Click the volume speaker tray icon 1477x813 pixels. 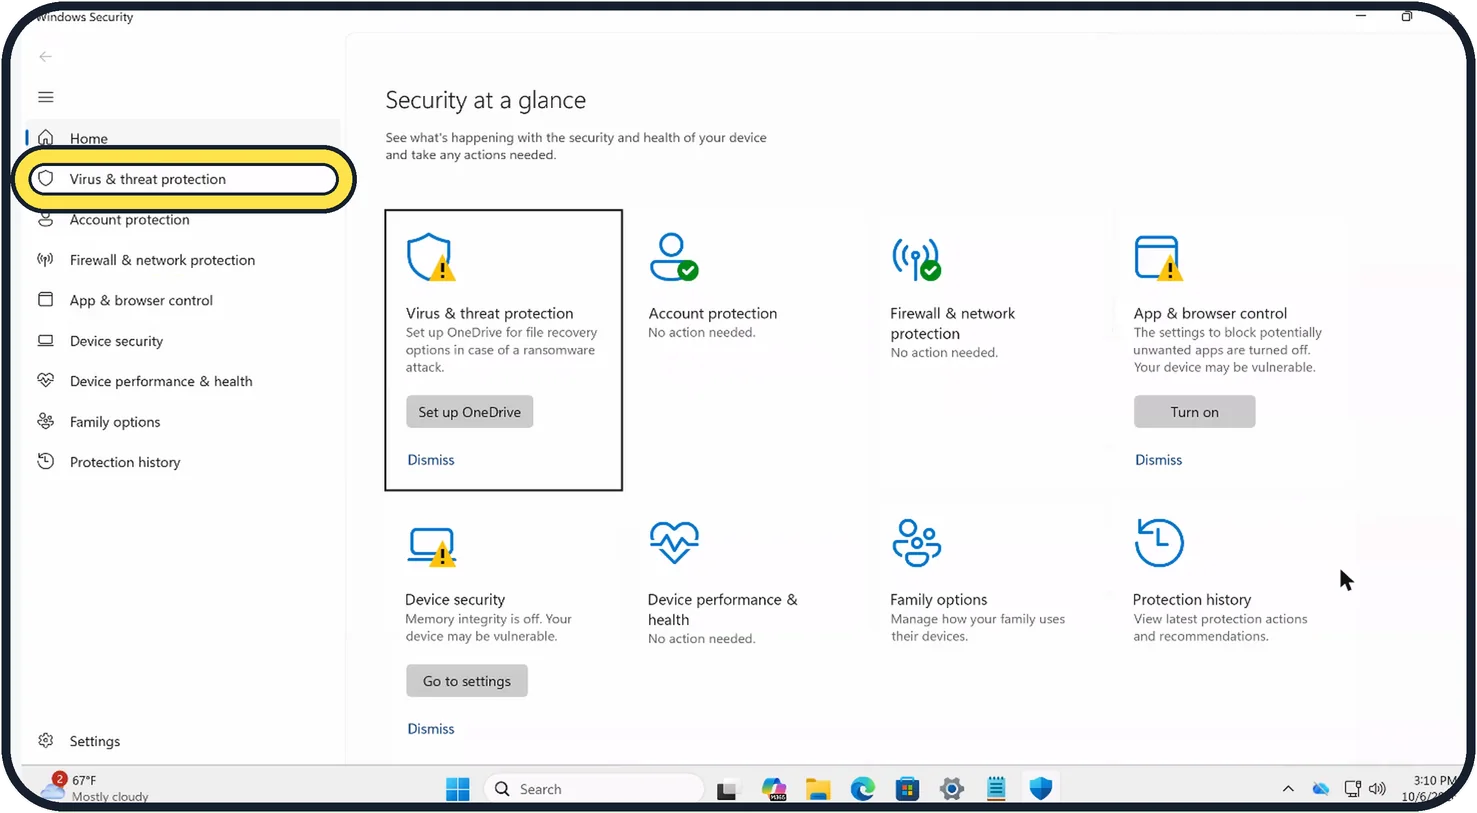1378,789
